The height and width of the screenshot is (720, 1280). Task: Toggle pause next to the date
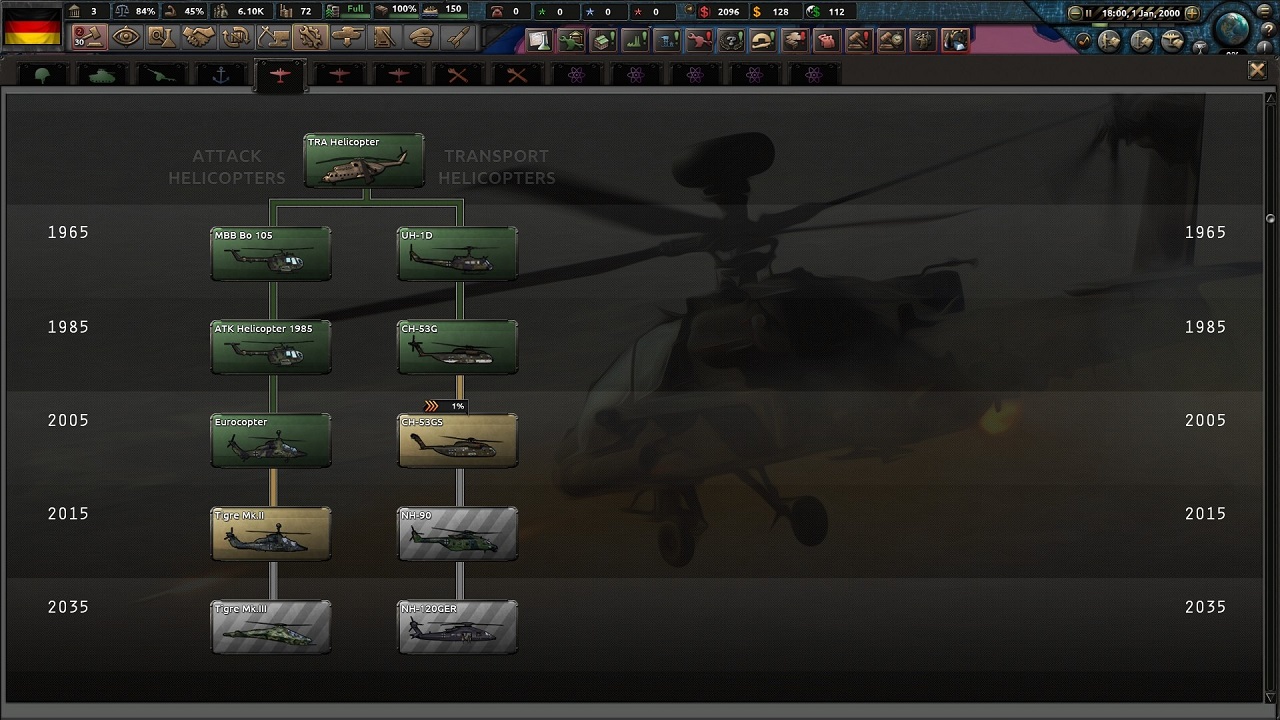pyautogui.click(x=1089, y=13)
